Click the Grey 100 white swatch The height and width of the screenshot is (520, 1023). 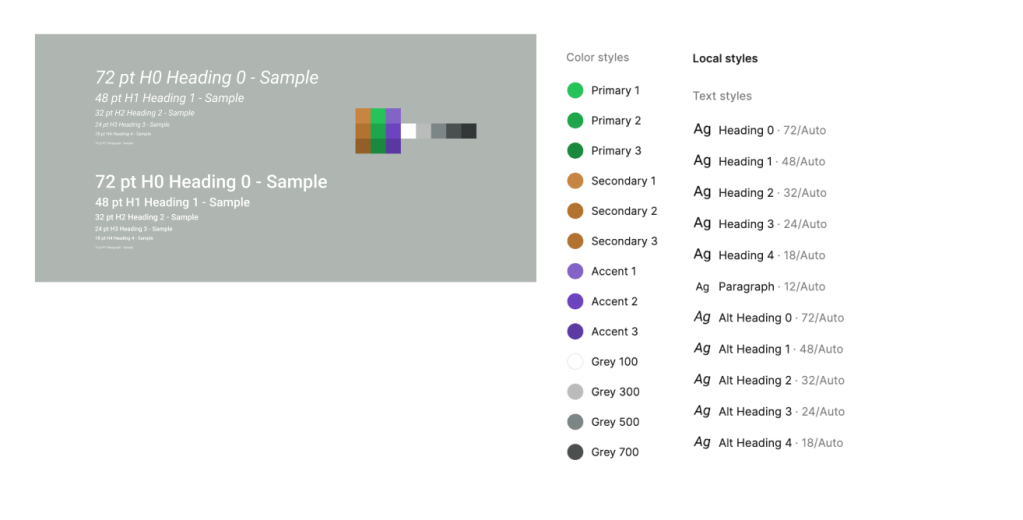coord(575,362)
